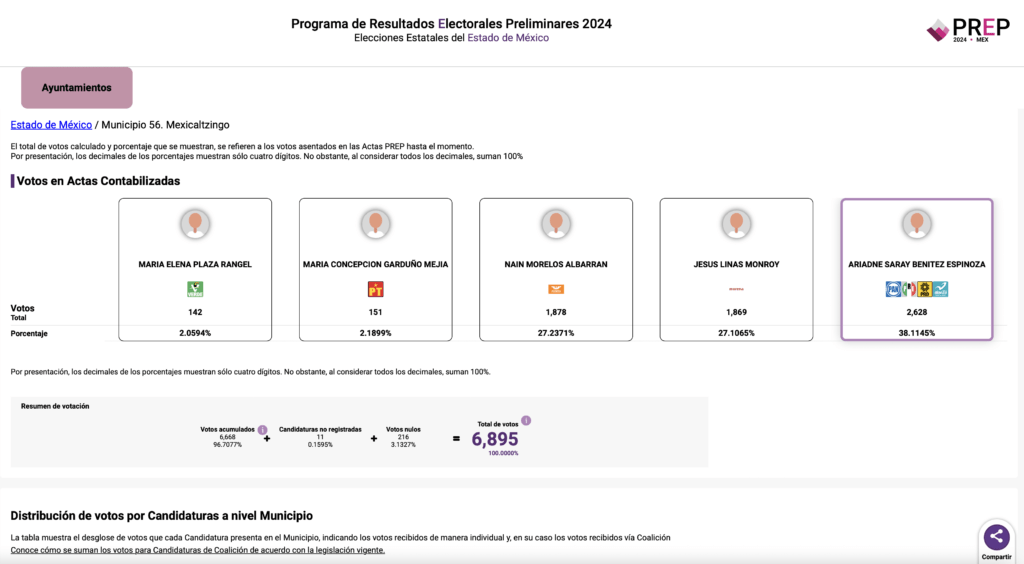
Task: Click the Movimiento Ciudadano party logo
Action: 556,289
